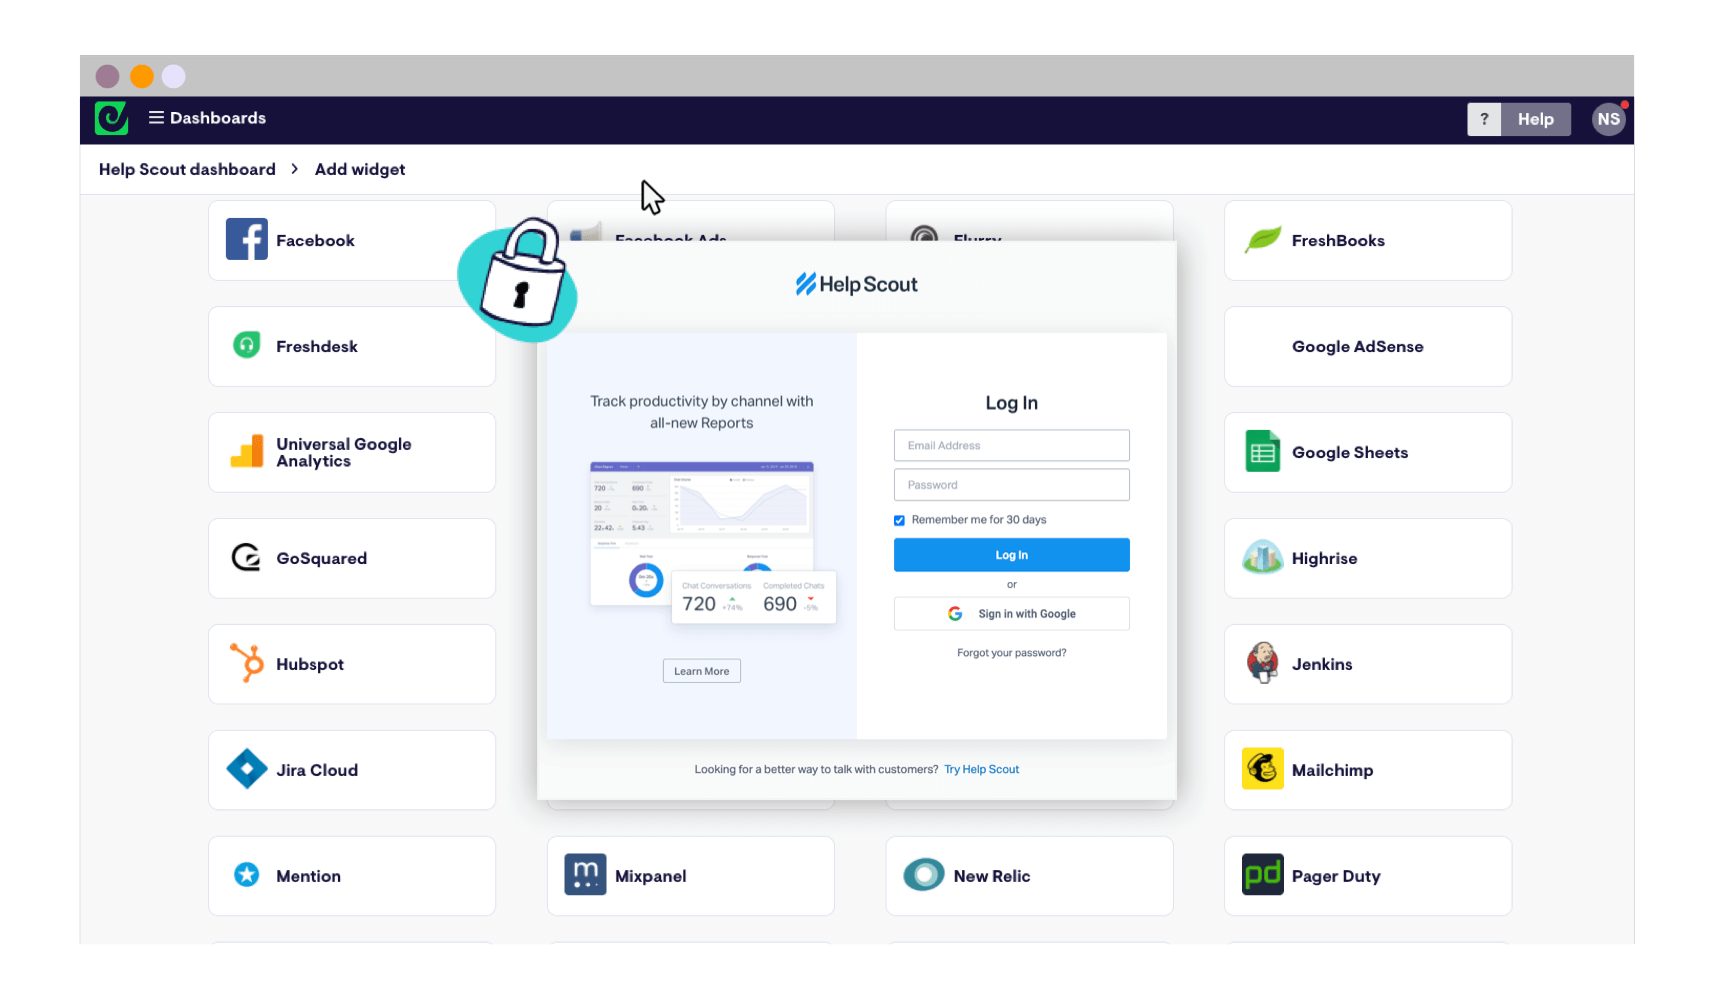Image resolution: width=1728 pixels, height=993 pixels.
Task: Enable "Remember me for 30 days"
Action: click(x=899, y=519)
